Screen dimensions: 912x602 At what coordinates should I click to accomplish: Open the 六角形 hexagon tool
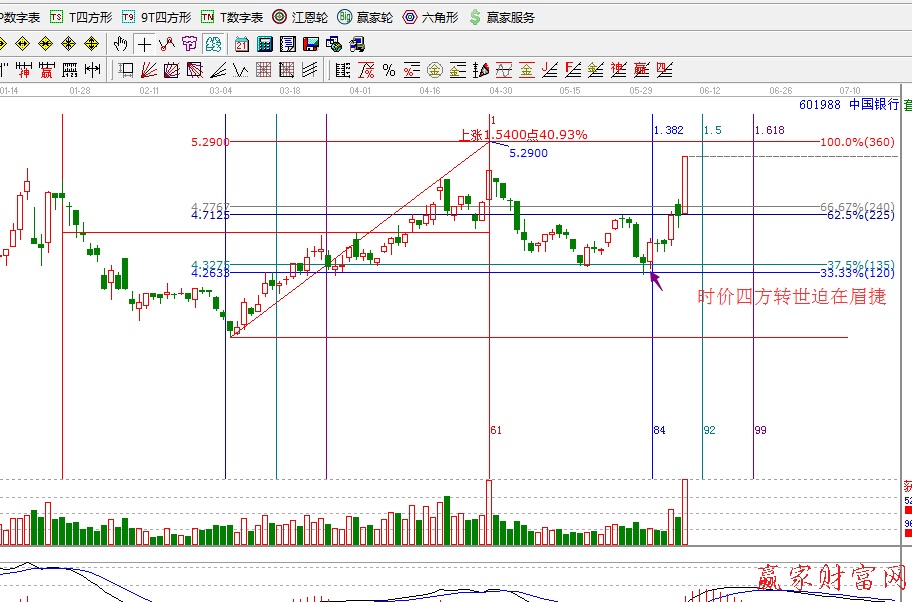[431, 17]
